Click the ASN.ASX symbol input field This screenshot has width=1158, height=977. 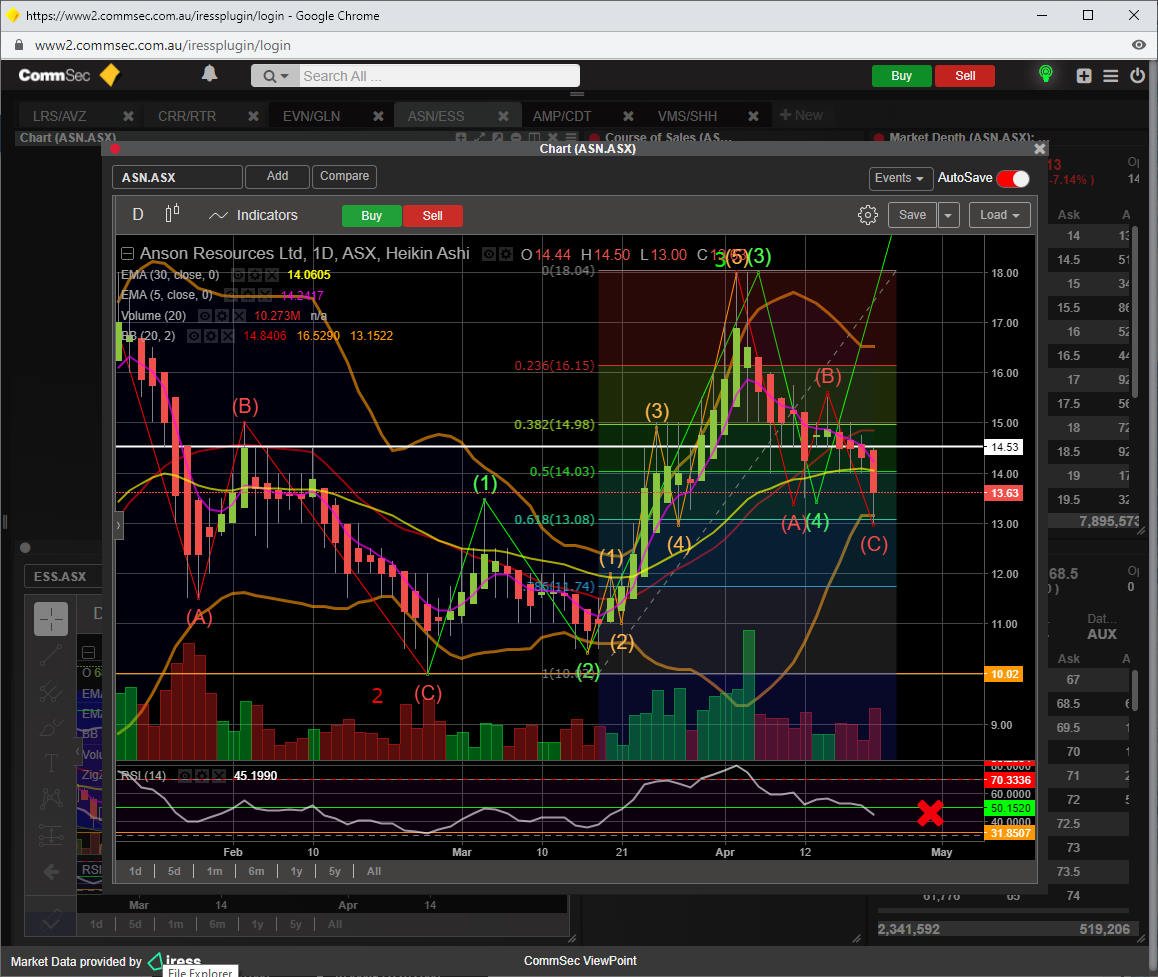click(x=177, y=177)
